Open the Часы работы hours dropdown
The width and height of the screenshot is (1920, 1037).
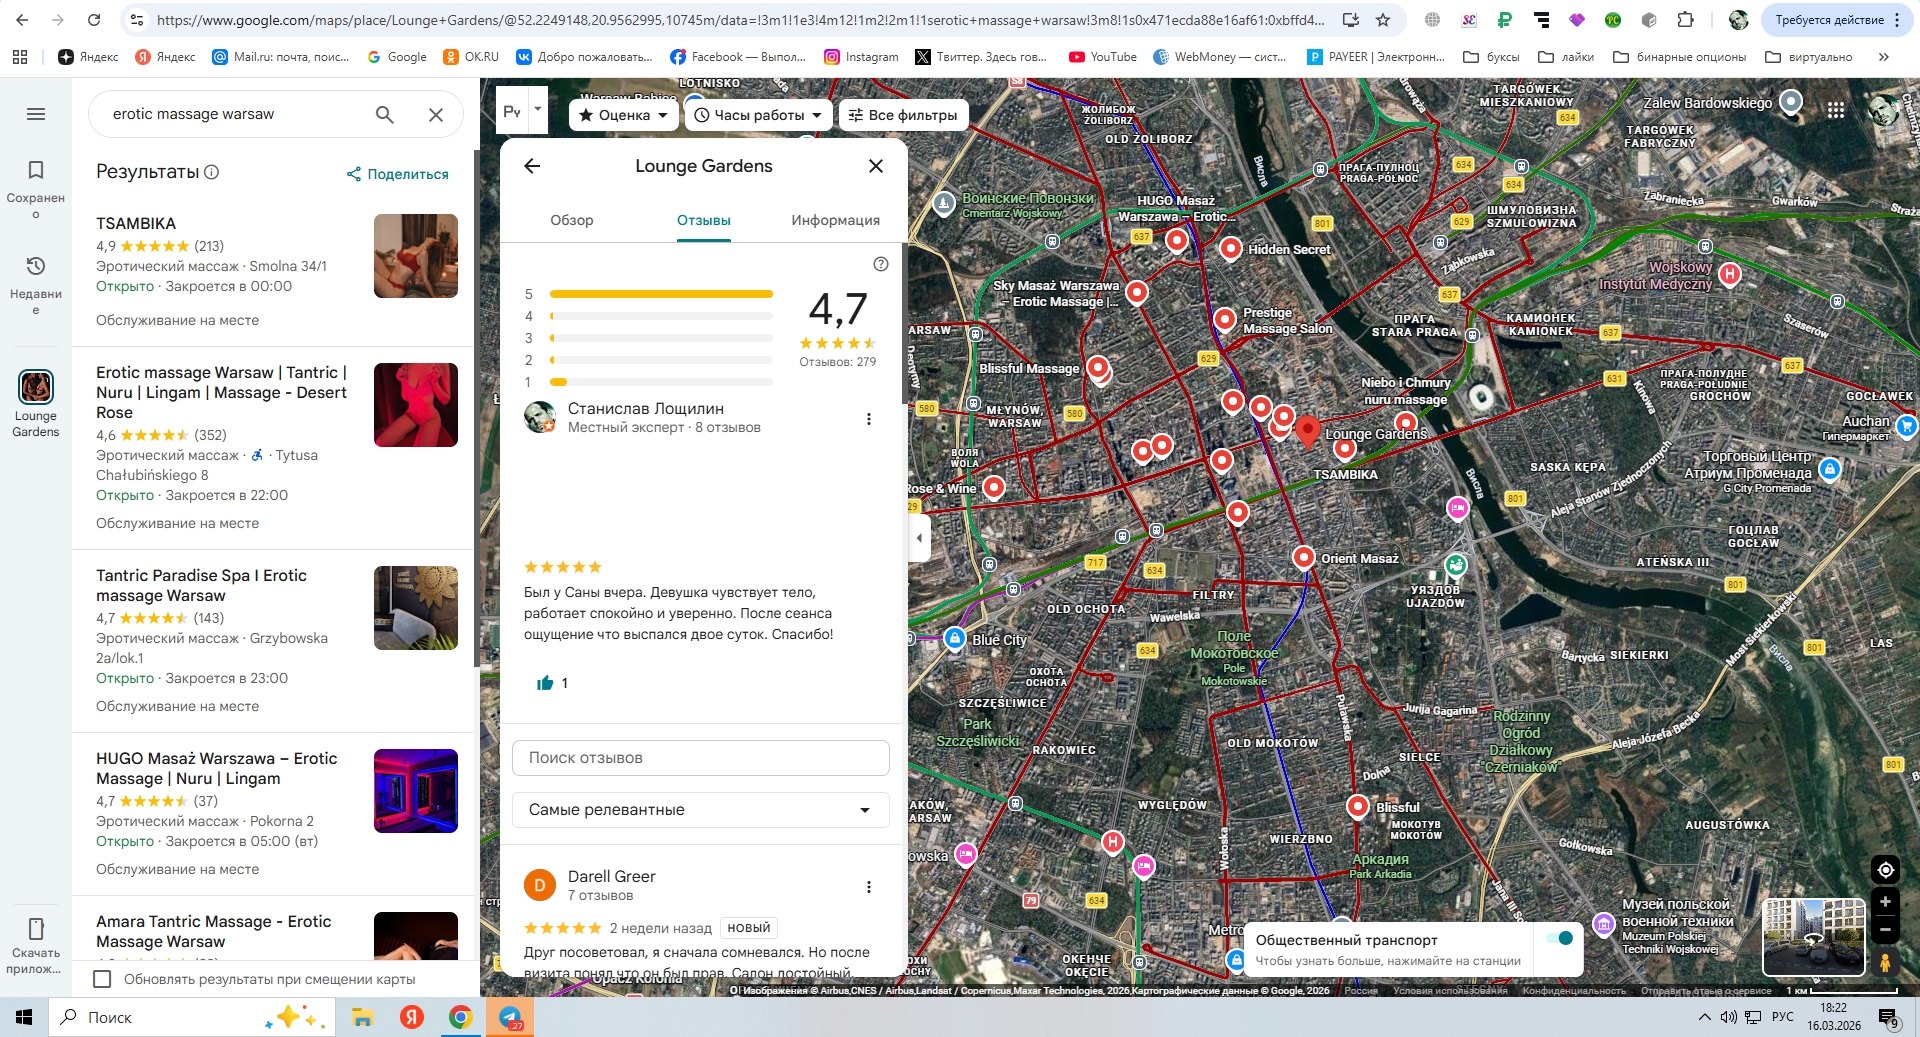point(758,115)
